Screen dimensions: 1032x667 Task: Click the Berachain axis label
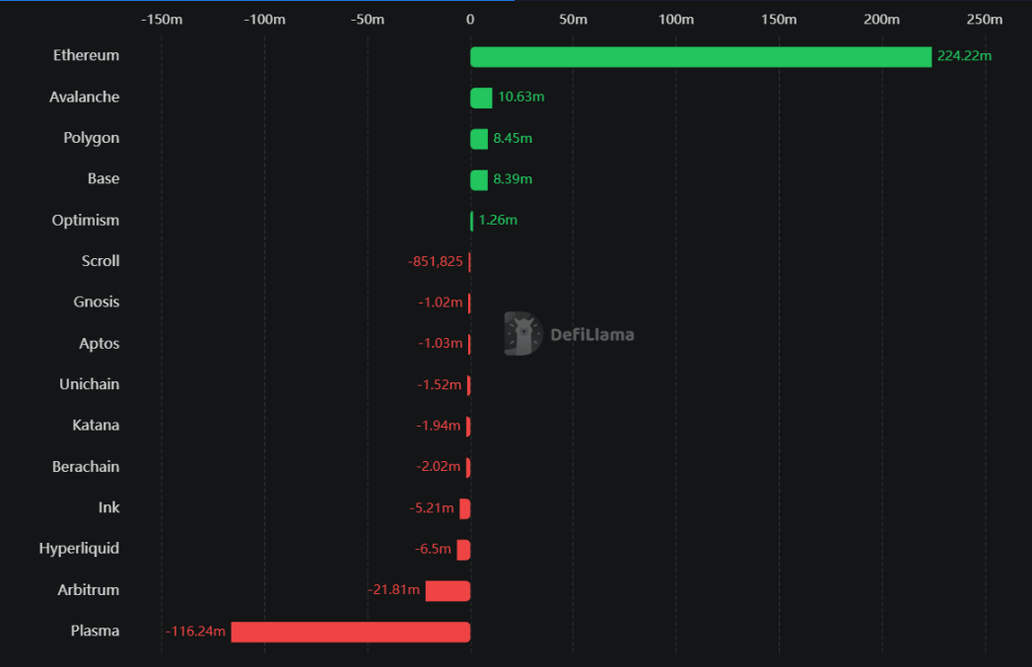[85, 467]
